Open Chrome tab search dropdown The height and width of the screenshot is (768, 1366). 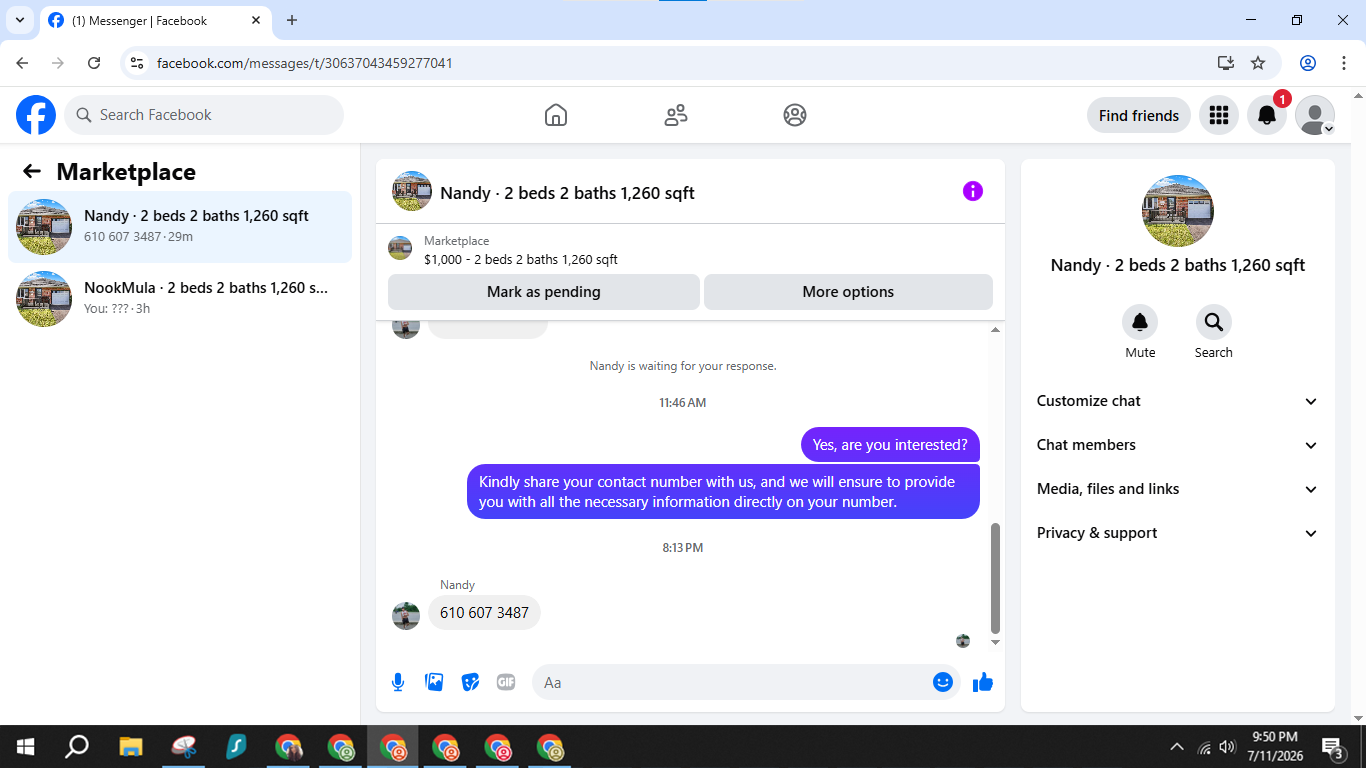tap(20, 20)
